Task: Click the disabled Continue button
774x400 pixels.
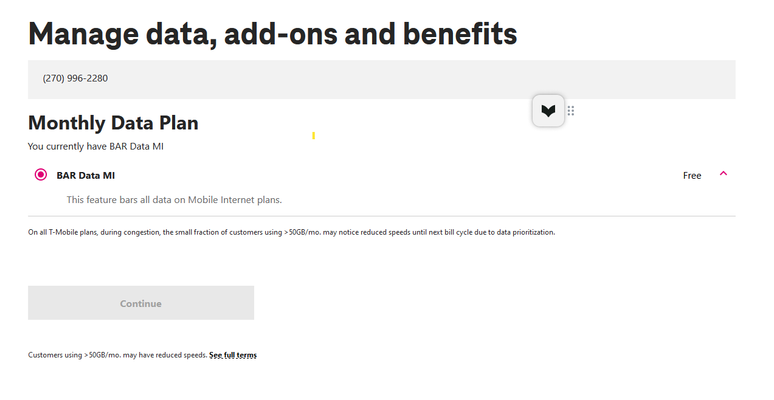Action: [x=141, y=303]
